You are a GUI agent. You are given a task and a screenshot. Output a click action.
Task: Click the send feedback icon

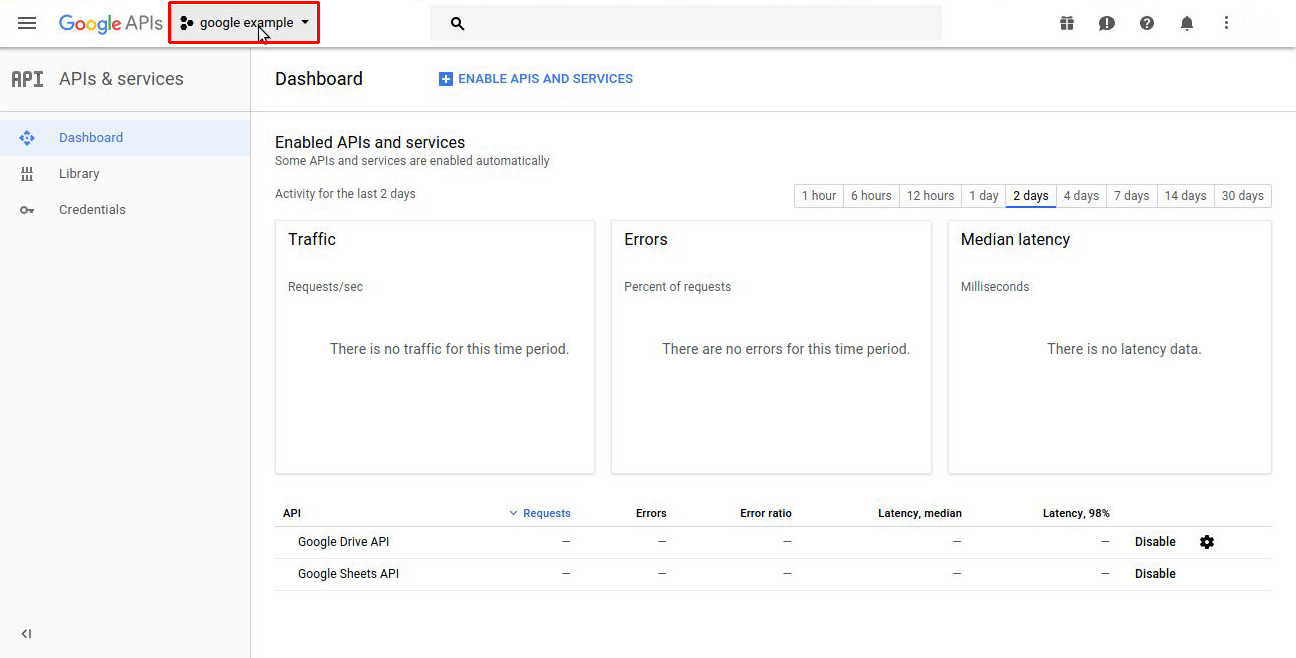point(1107,23)
